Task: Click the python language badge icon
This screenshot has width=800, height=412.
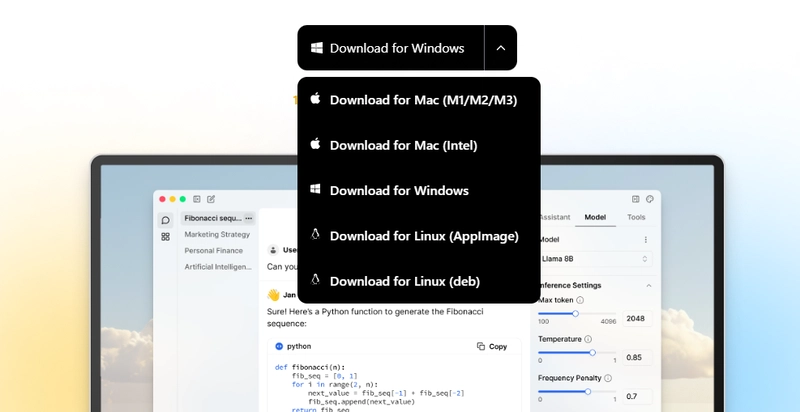Action: click(279, 346)
